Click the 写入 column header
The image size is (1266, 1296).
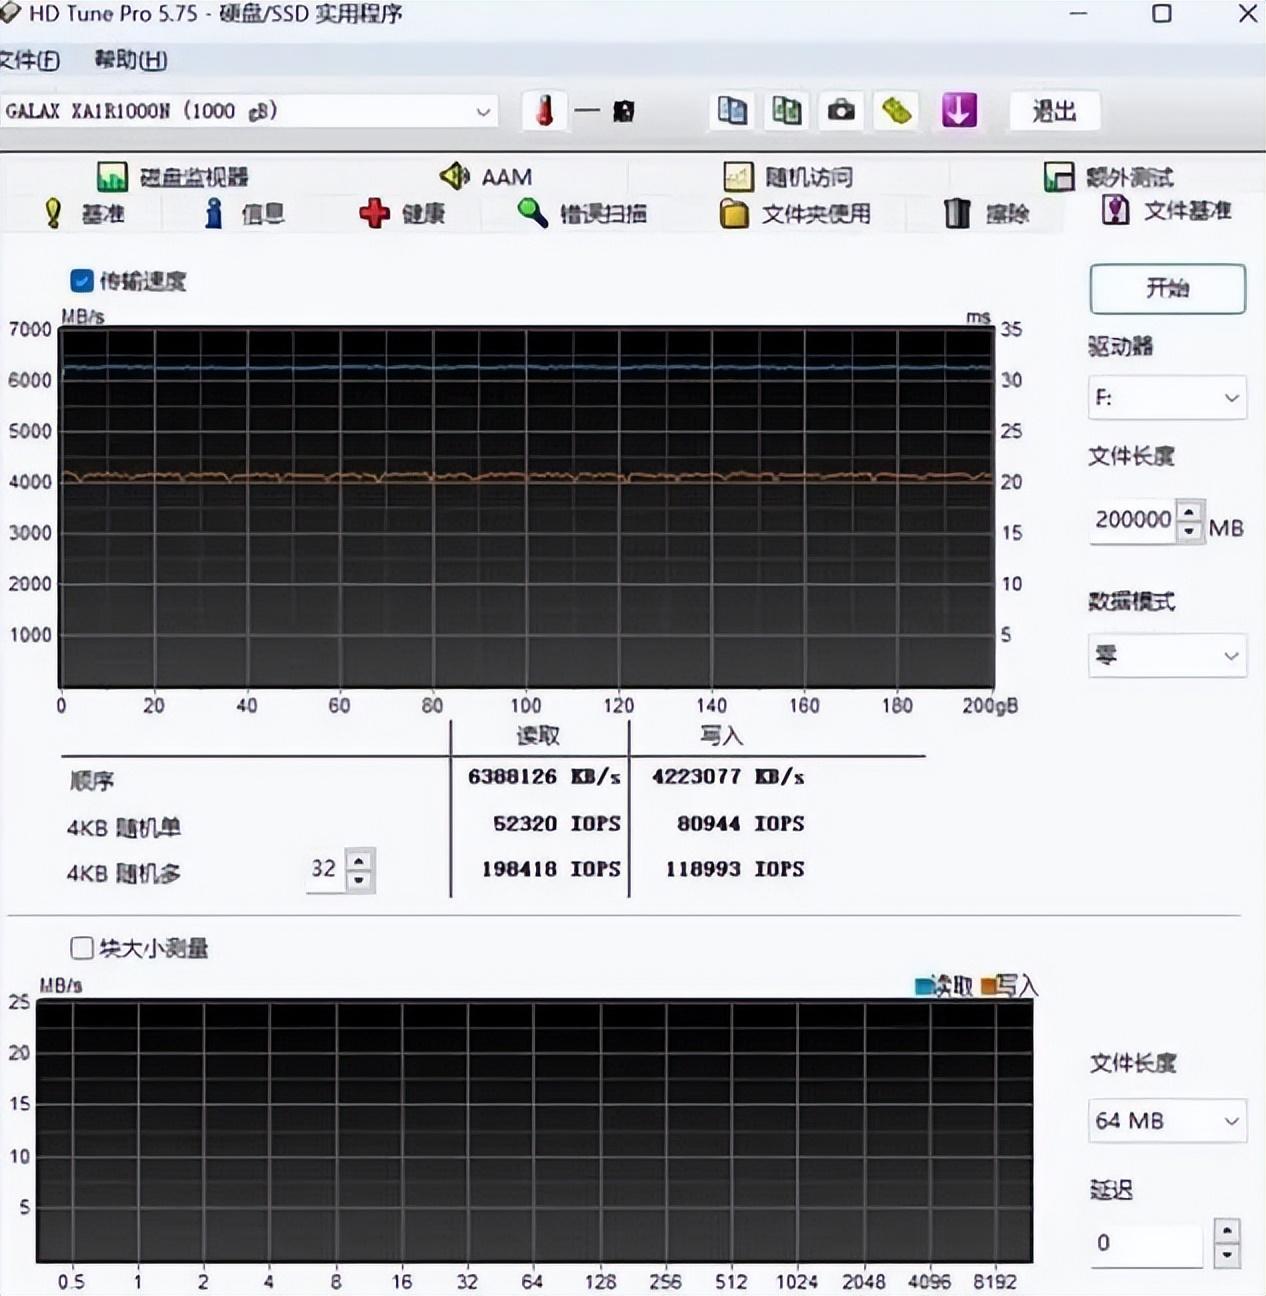point(721,736)
